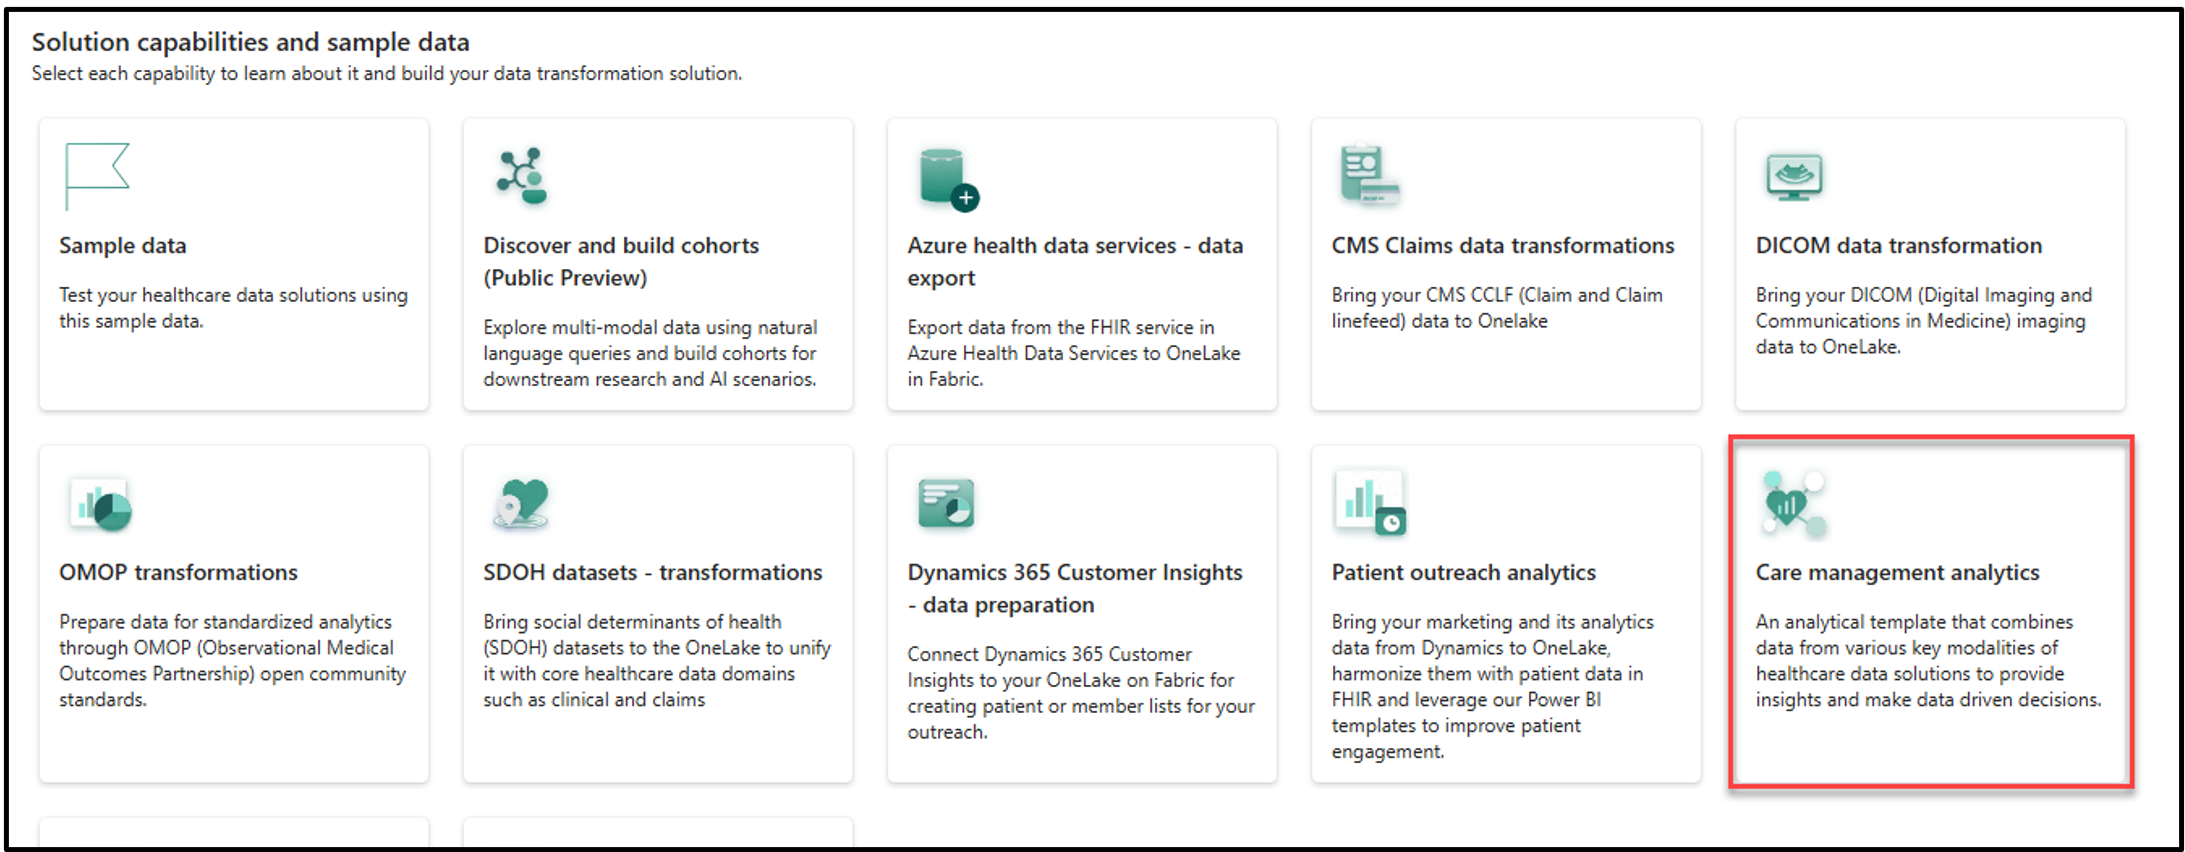Click 'Select each capability to learn' subtitle

click(x=387, y=73)
